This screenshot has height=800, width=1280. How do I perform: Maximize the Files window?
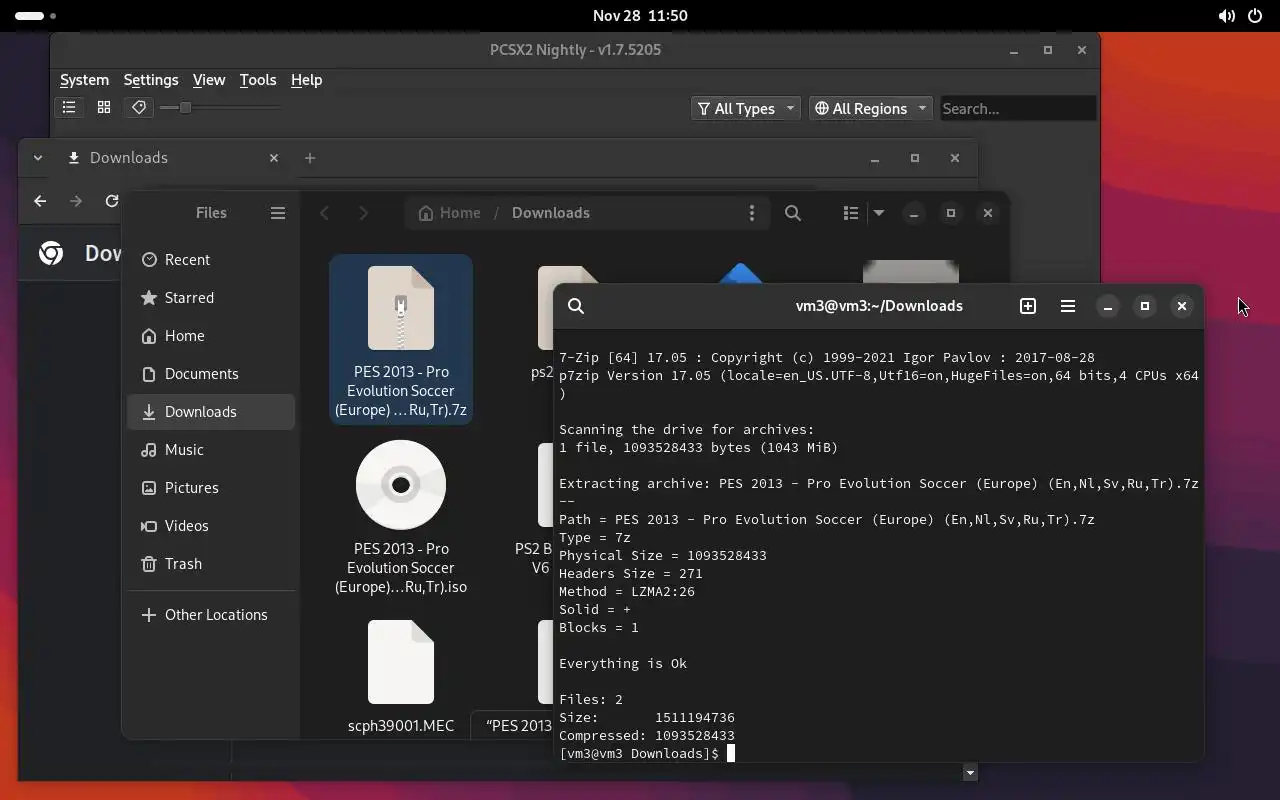(x=951, y=213)
